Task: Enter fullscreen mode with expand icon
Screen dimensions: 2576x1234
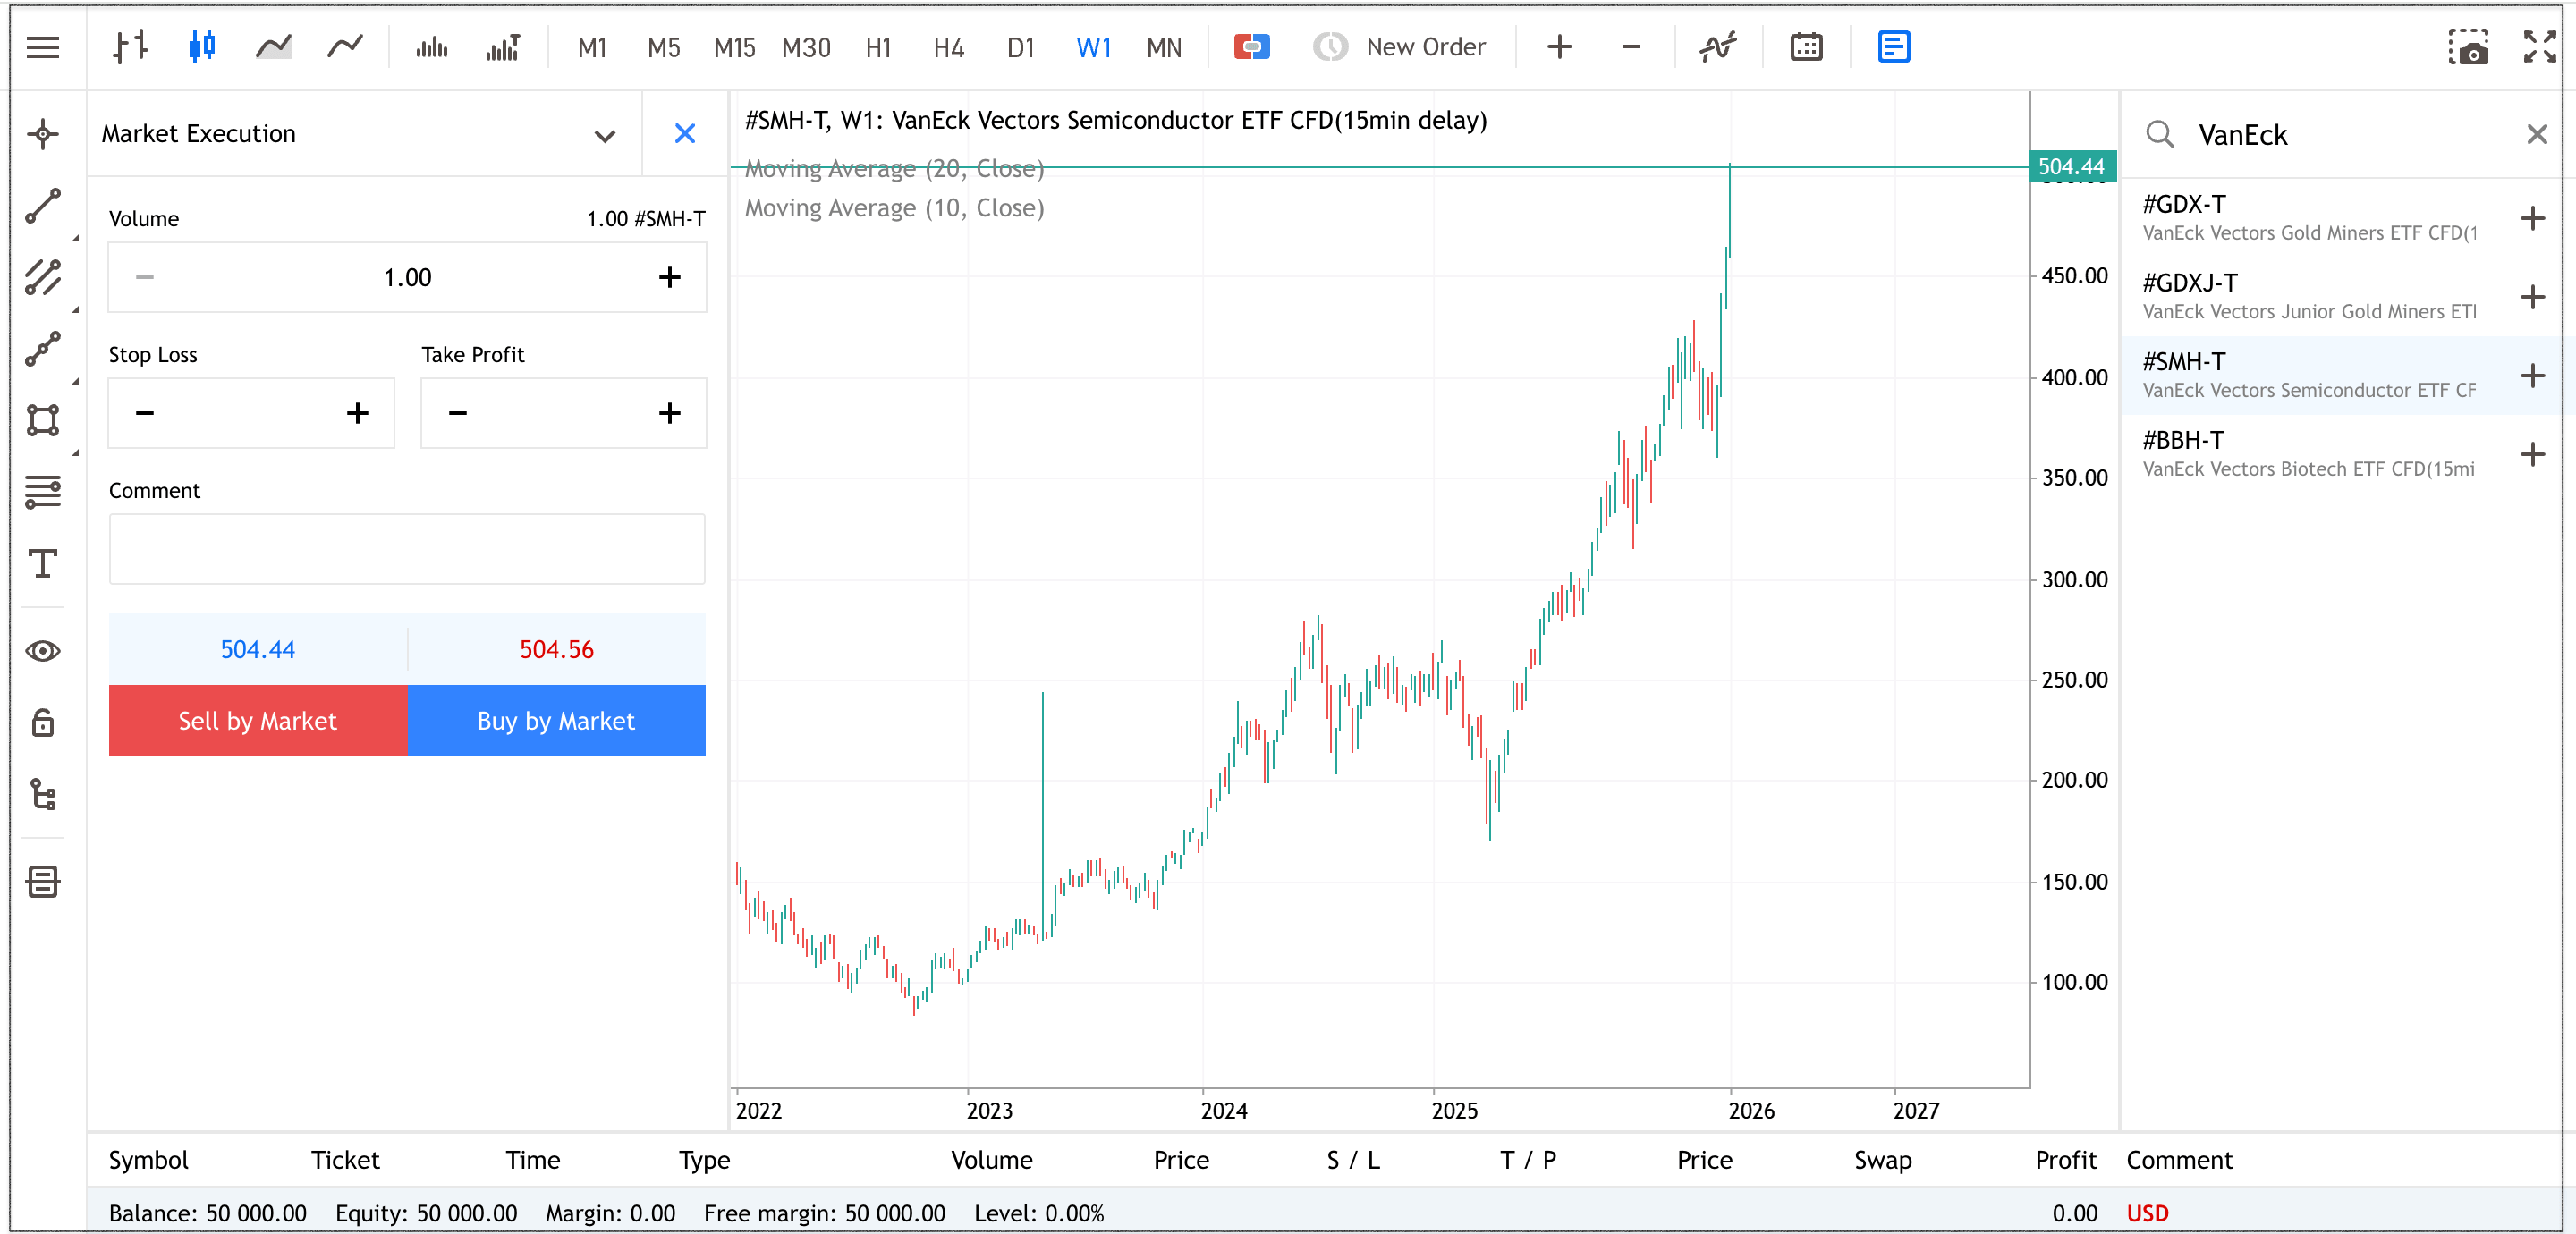Action: click(2539, 47)
